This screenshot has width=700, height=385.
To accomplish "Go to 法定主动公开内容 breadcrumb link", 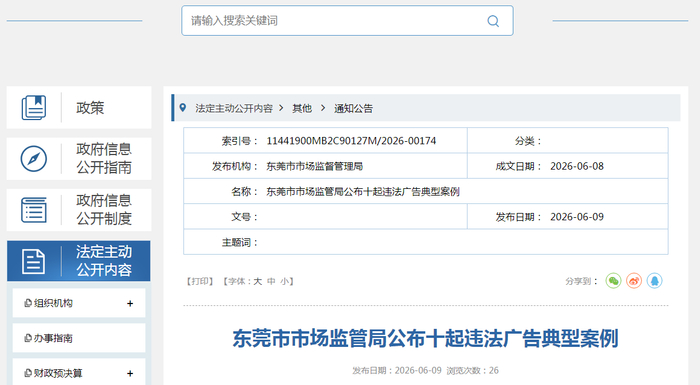I will click(x=234, y=109).
